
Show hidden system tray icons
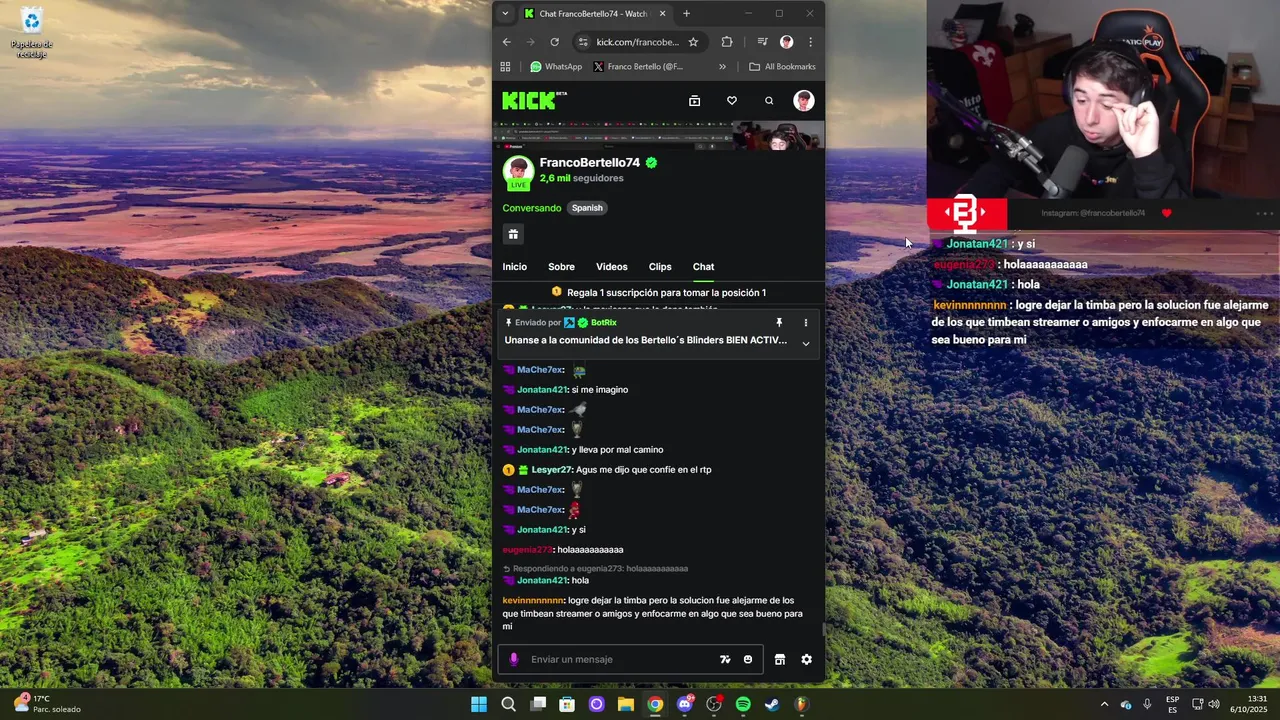click(1104, 704)
